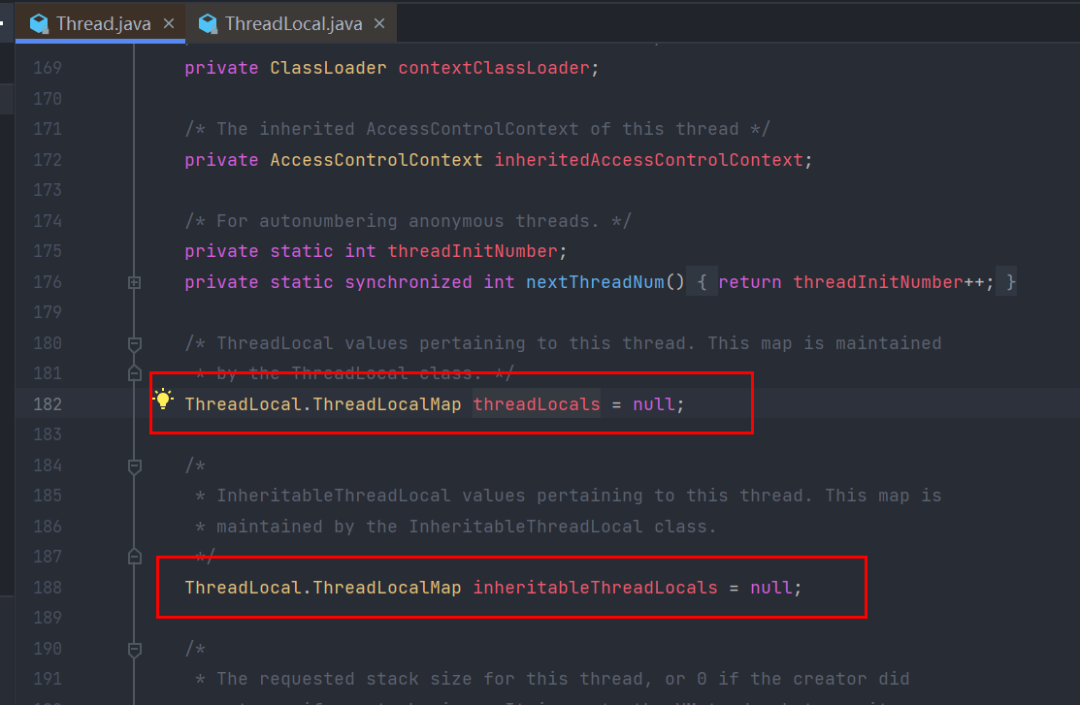
Task: Place the caret on the threadLocals variable
Action: (x=536, y=404)
